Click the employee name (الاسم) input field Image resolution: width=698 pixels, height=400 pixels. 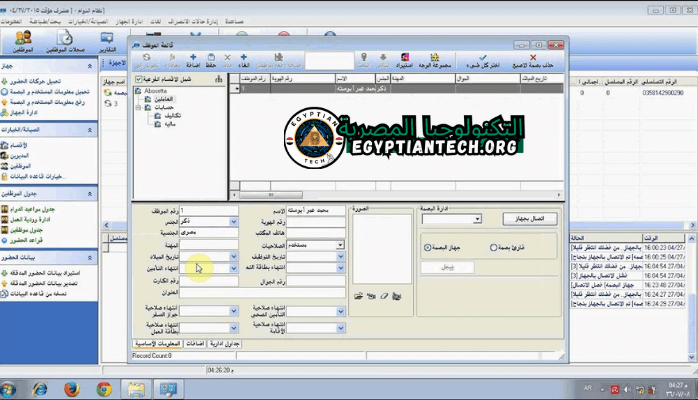point(316,210)
